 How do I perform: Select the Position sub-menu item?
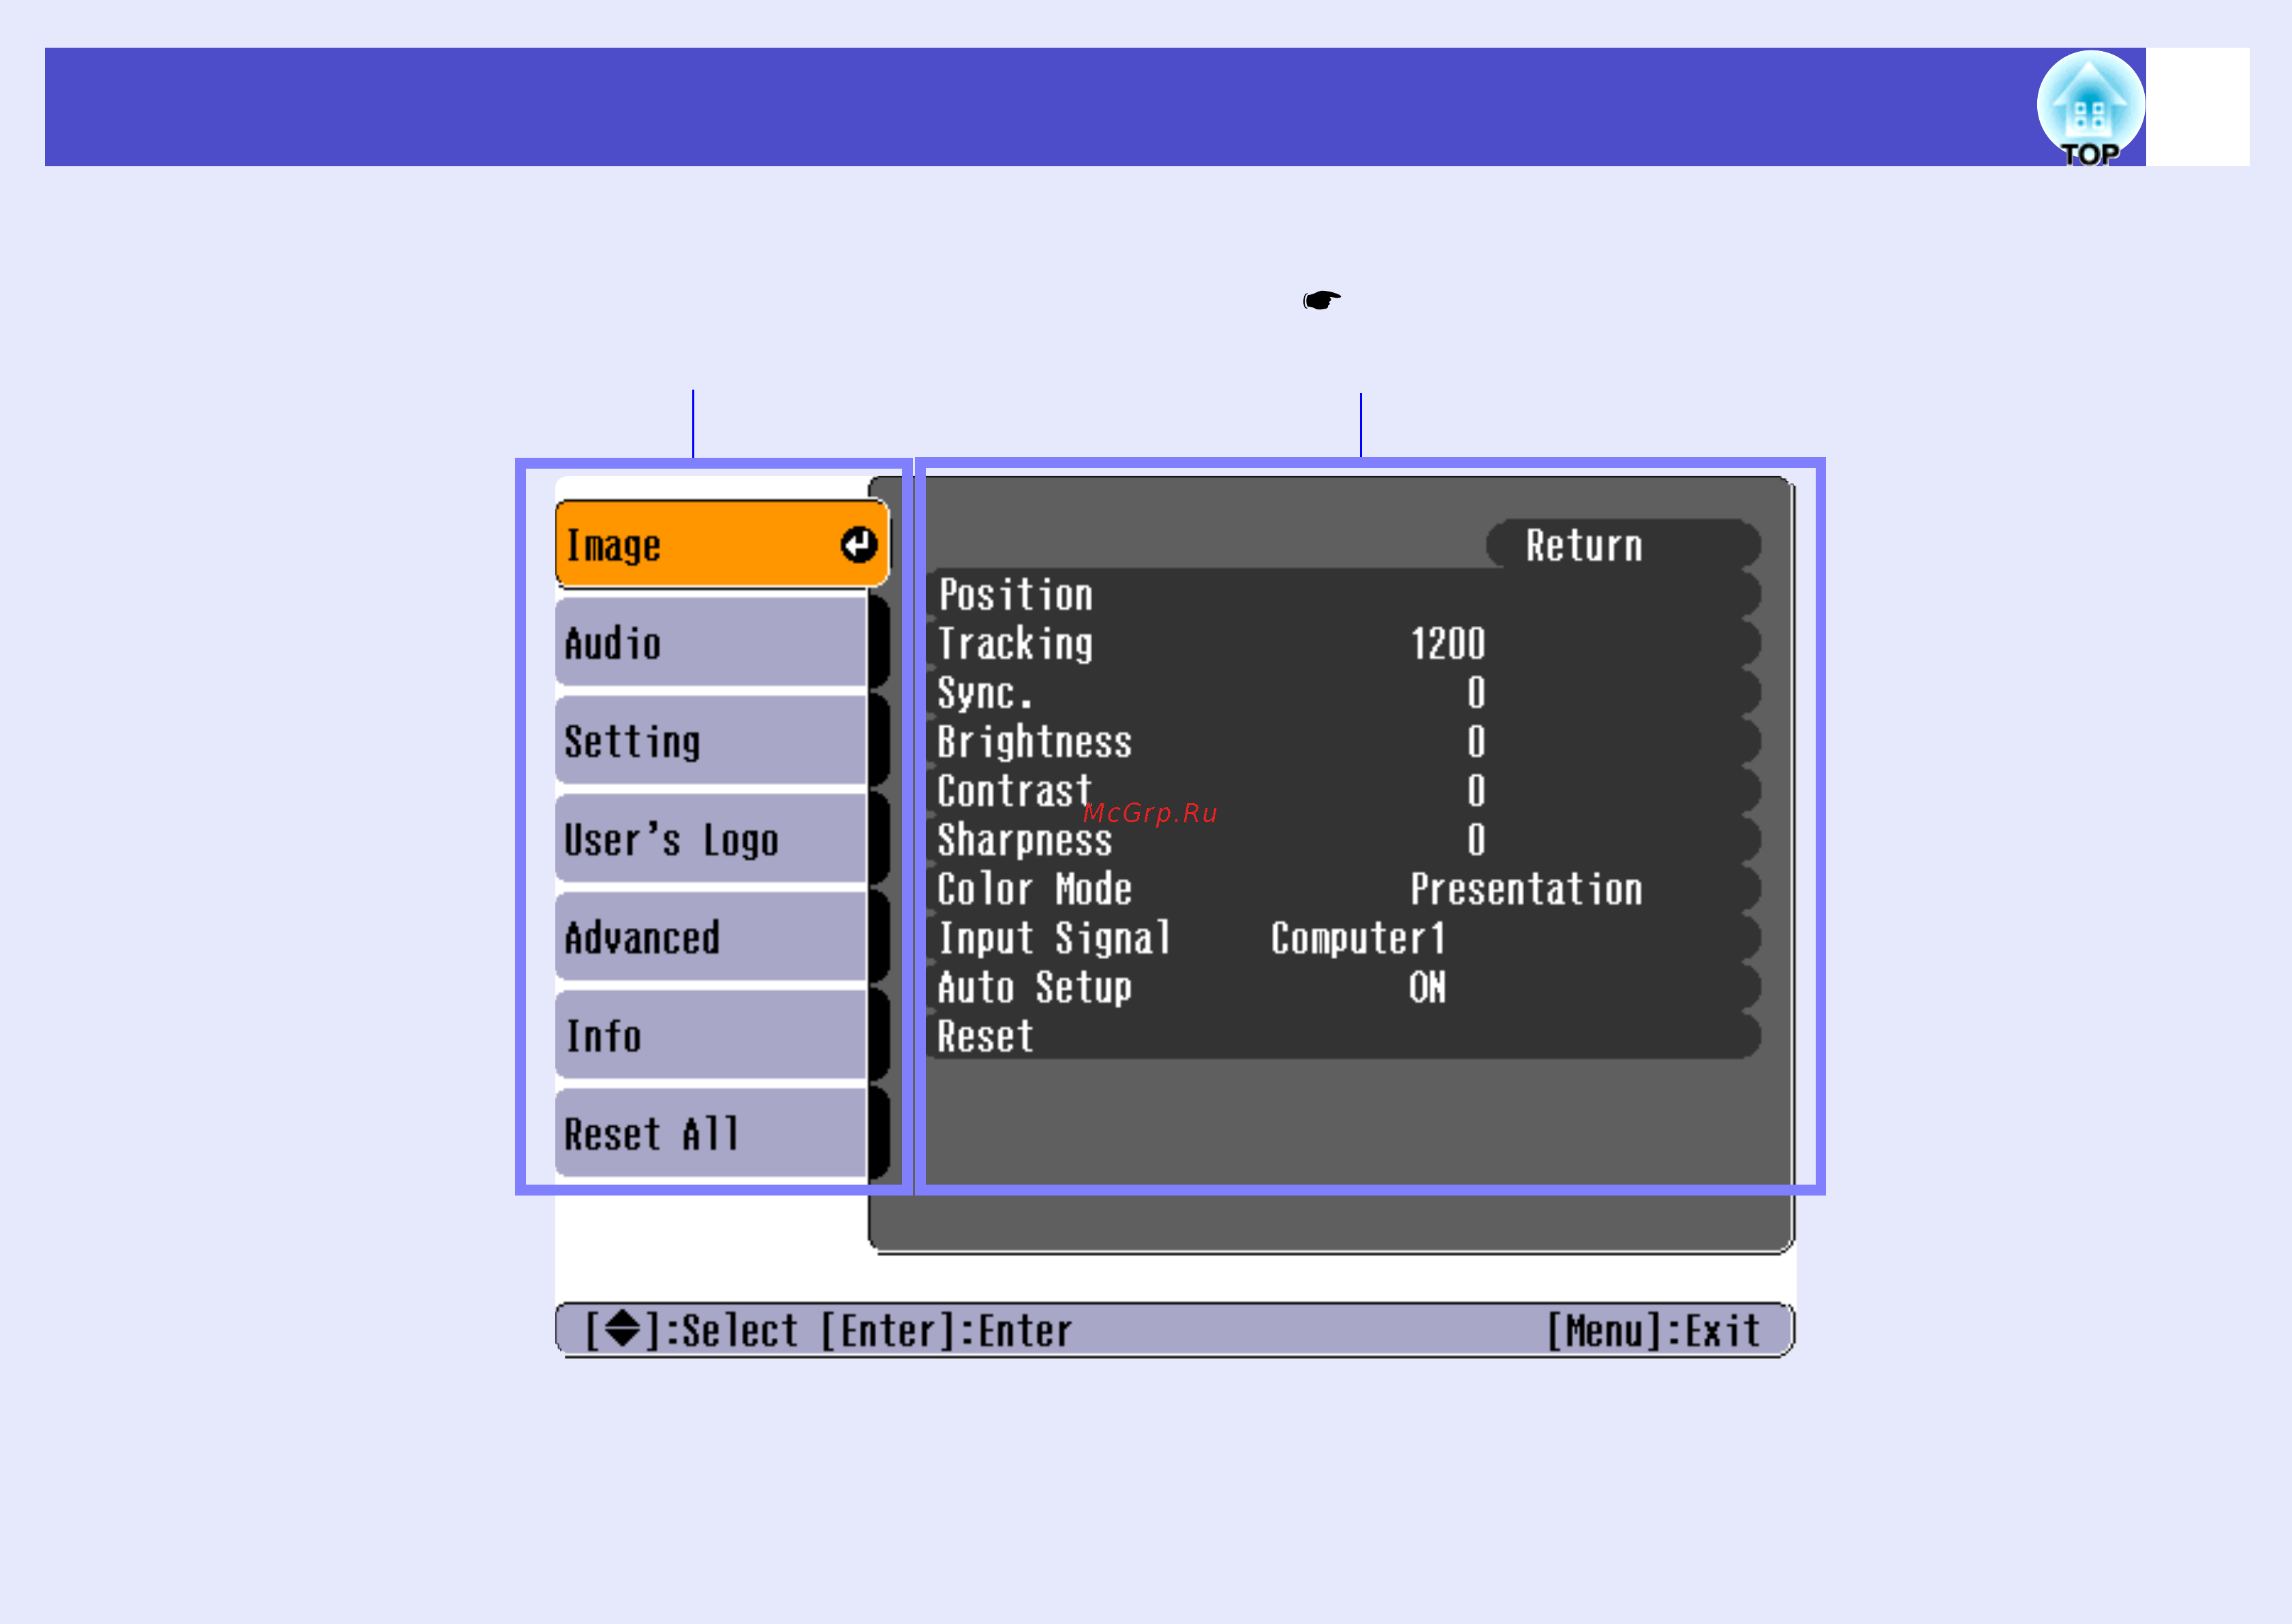tap(1343, 595)
